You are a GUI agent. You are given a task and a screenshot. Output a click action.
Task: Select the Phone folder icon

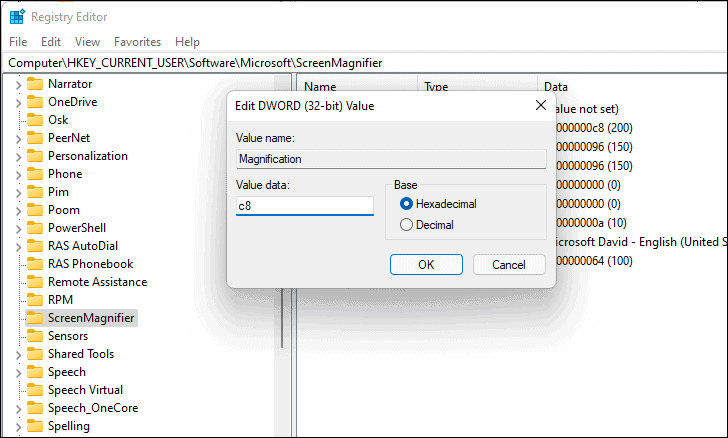coord(35,174)
